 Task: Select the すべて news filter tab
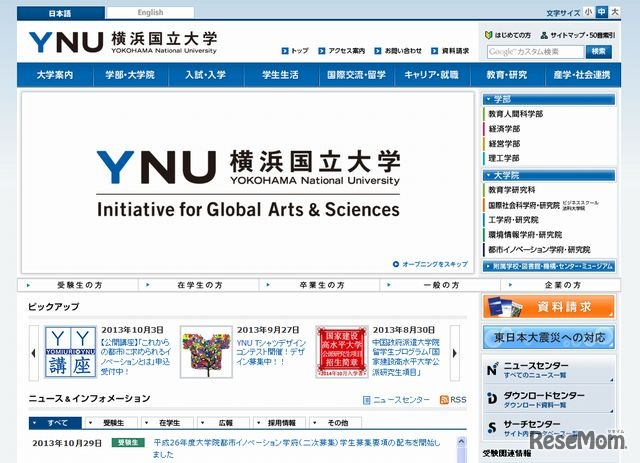[55, 423]
